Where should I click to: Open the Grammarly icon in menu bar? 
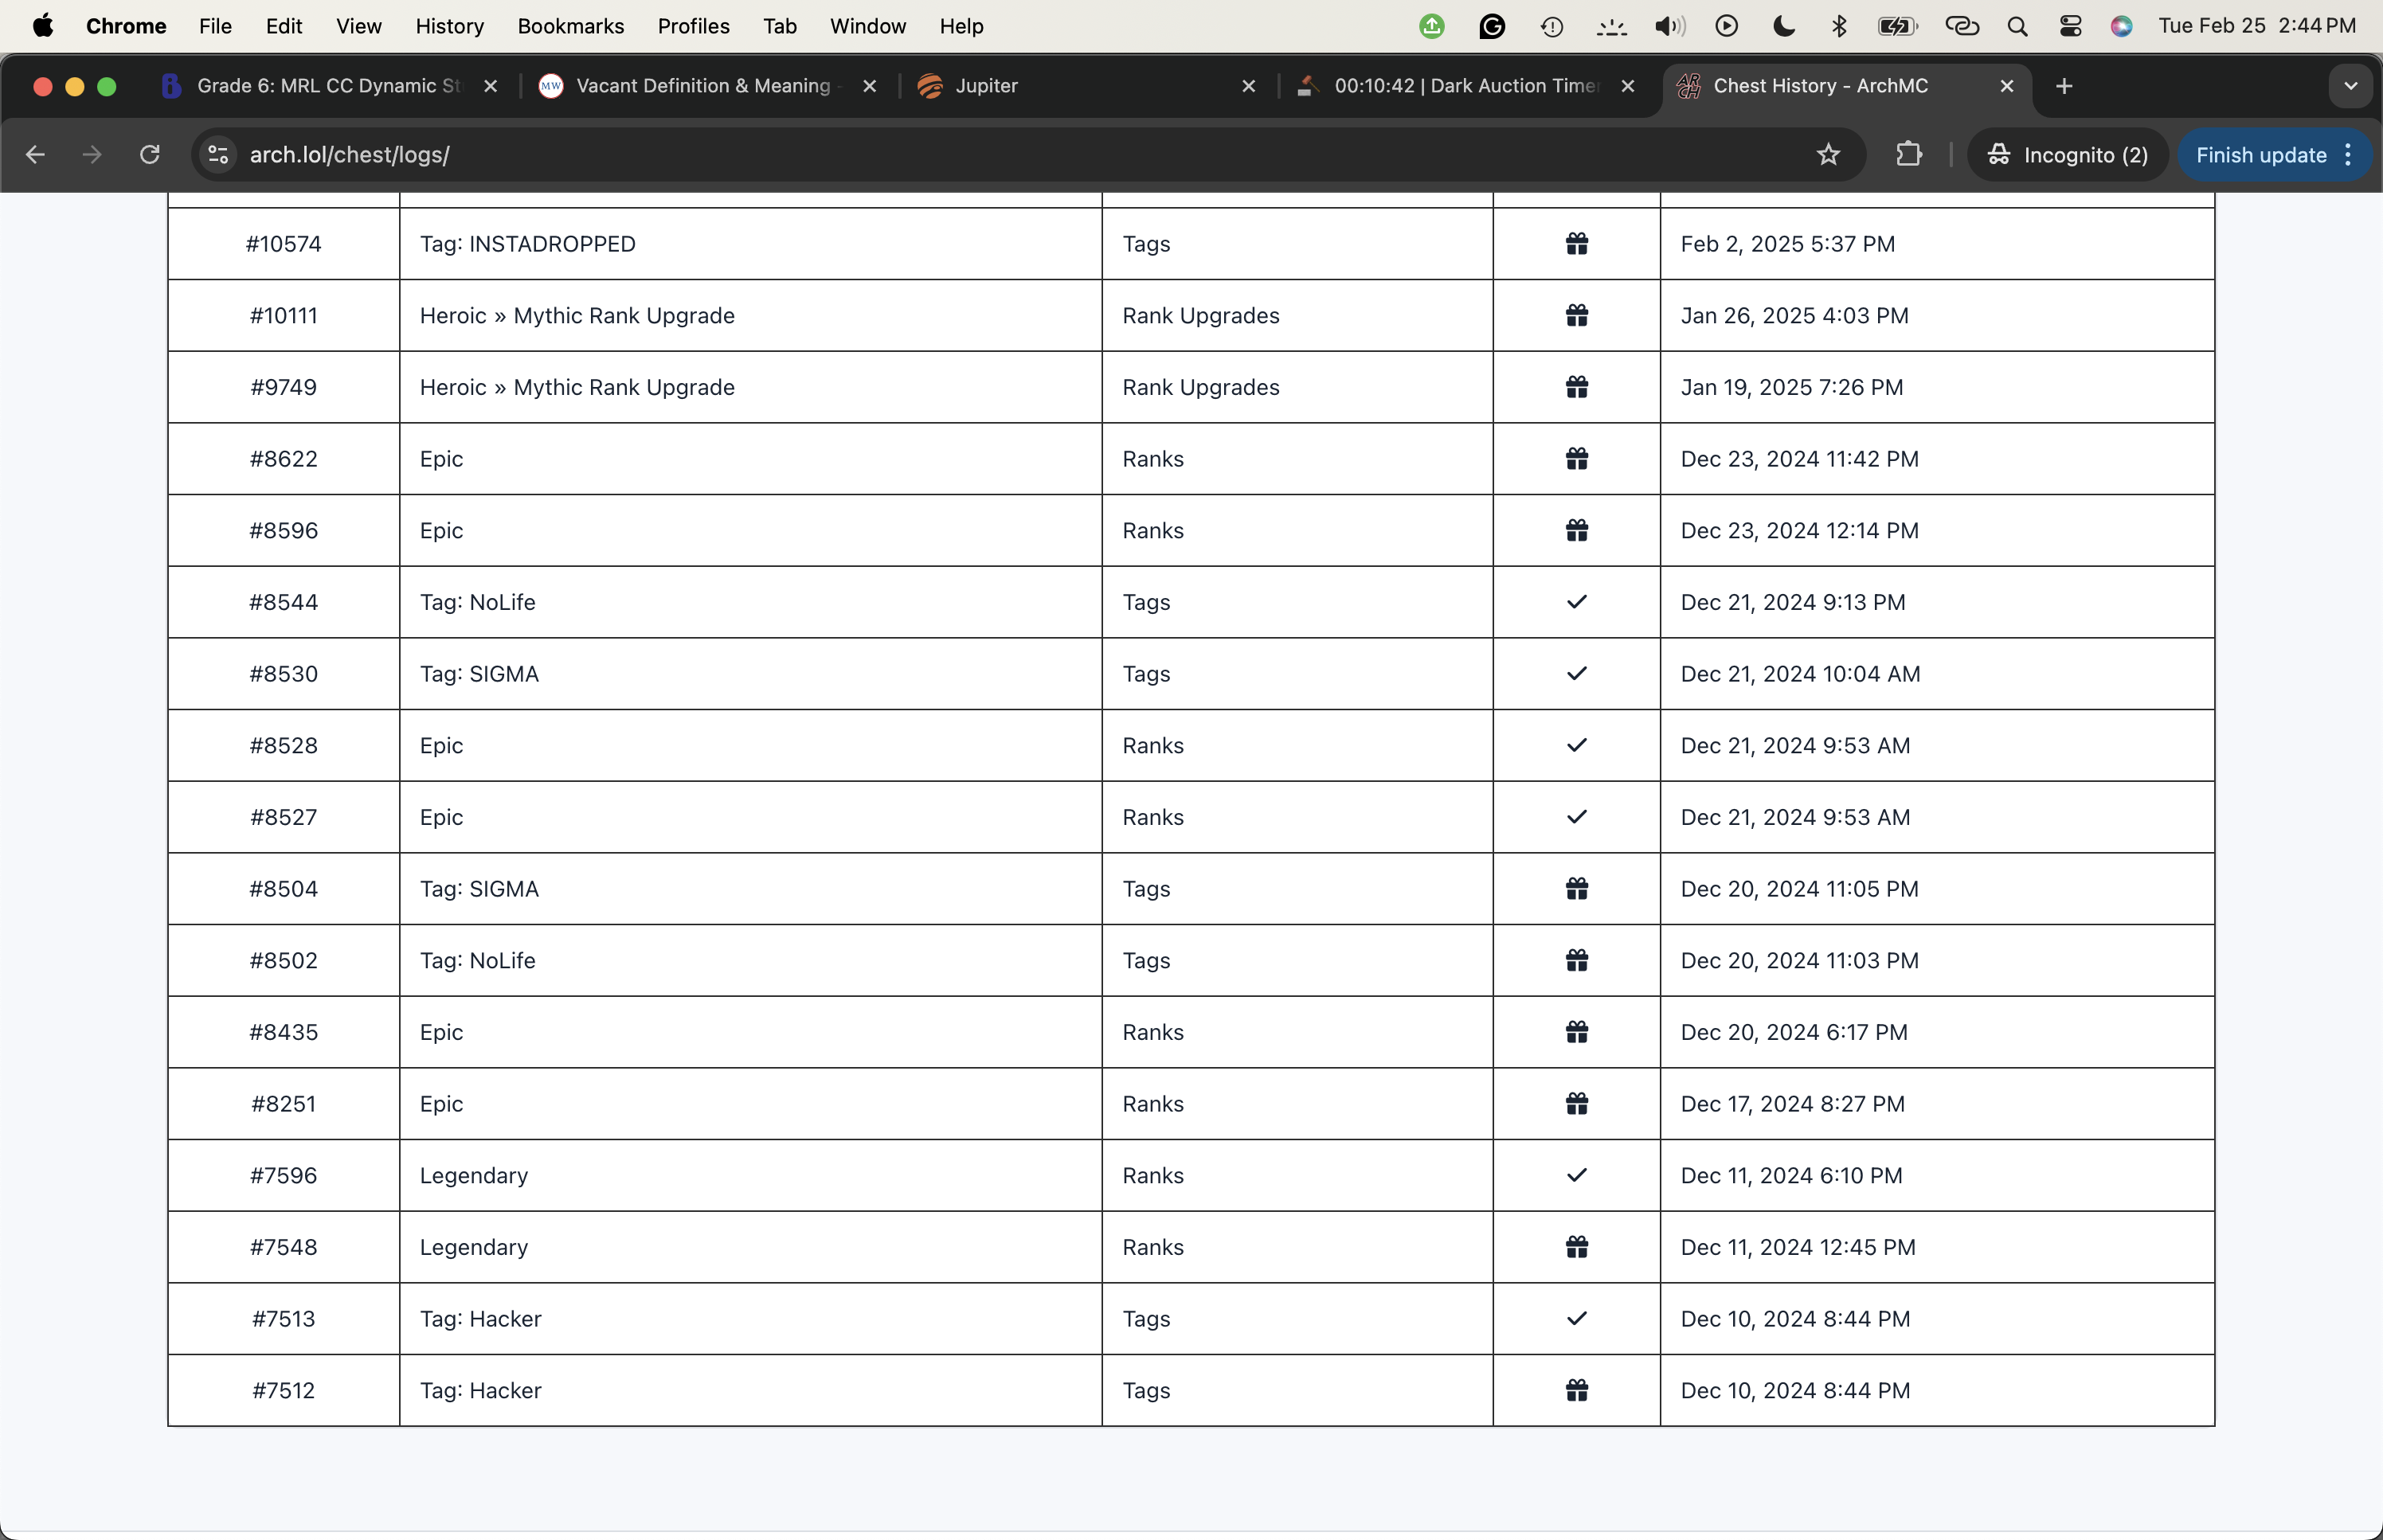tap(1492, 26)
